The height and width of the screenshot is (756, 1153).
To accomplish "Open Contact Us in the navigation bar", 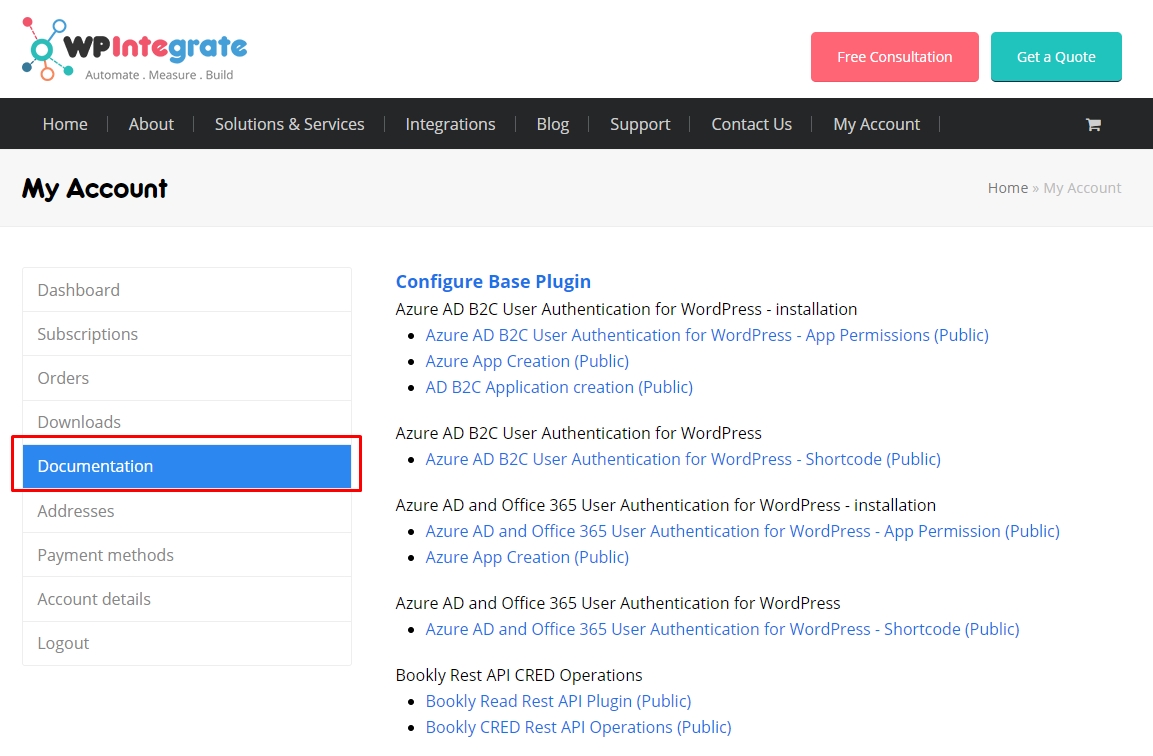I will pyautogui.click(x=751, y=124).
